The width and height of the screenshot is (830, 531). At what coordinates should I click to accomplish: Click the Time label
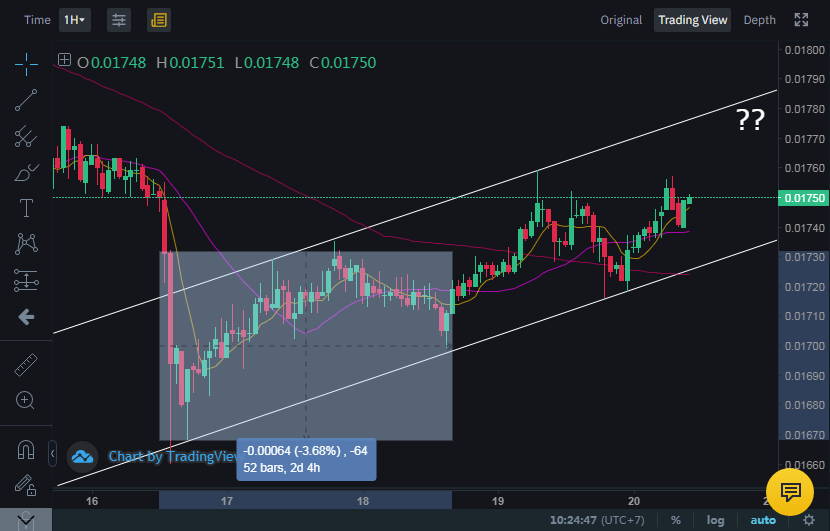[37, 20]
